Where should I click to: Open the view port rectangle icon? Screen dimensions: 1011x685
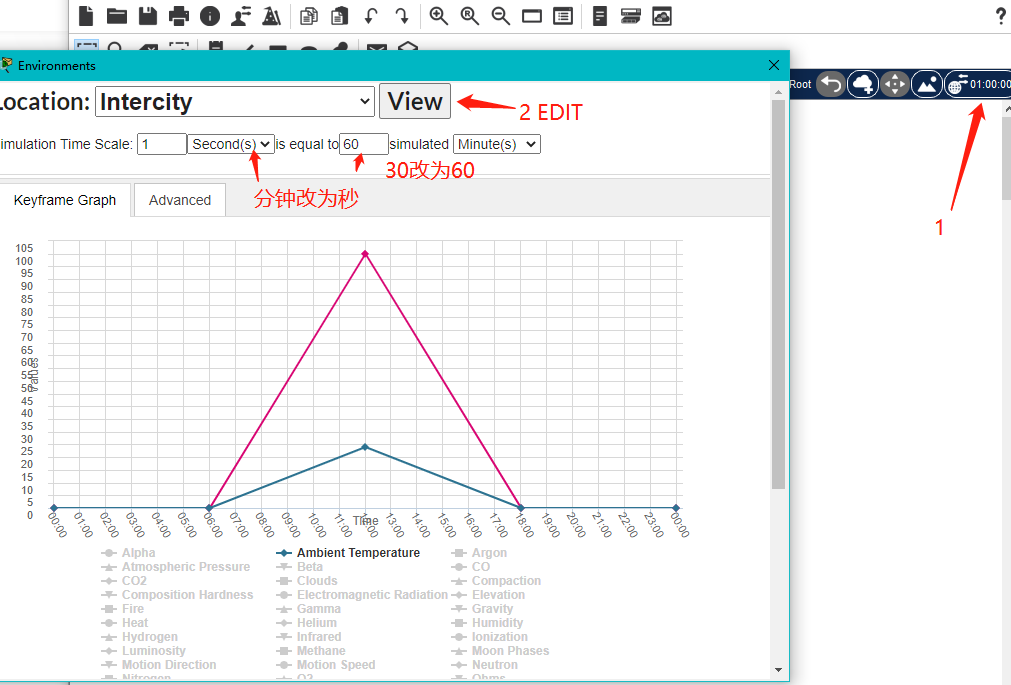(x=532, y=16)
